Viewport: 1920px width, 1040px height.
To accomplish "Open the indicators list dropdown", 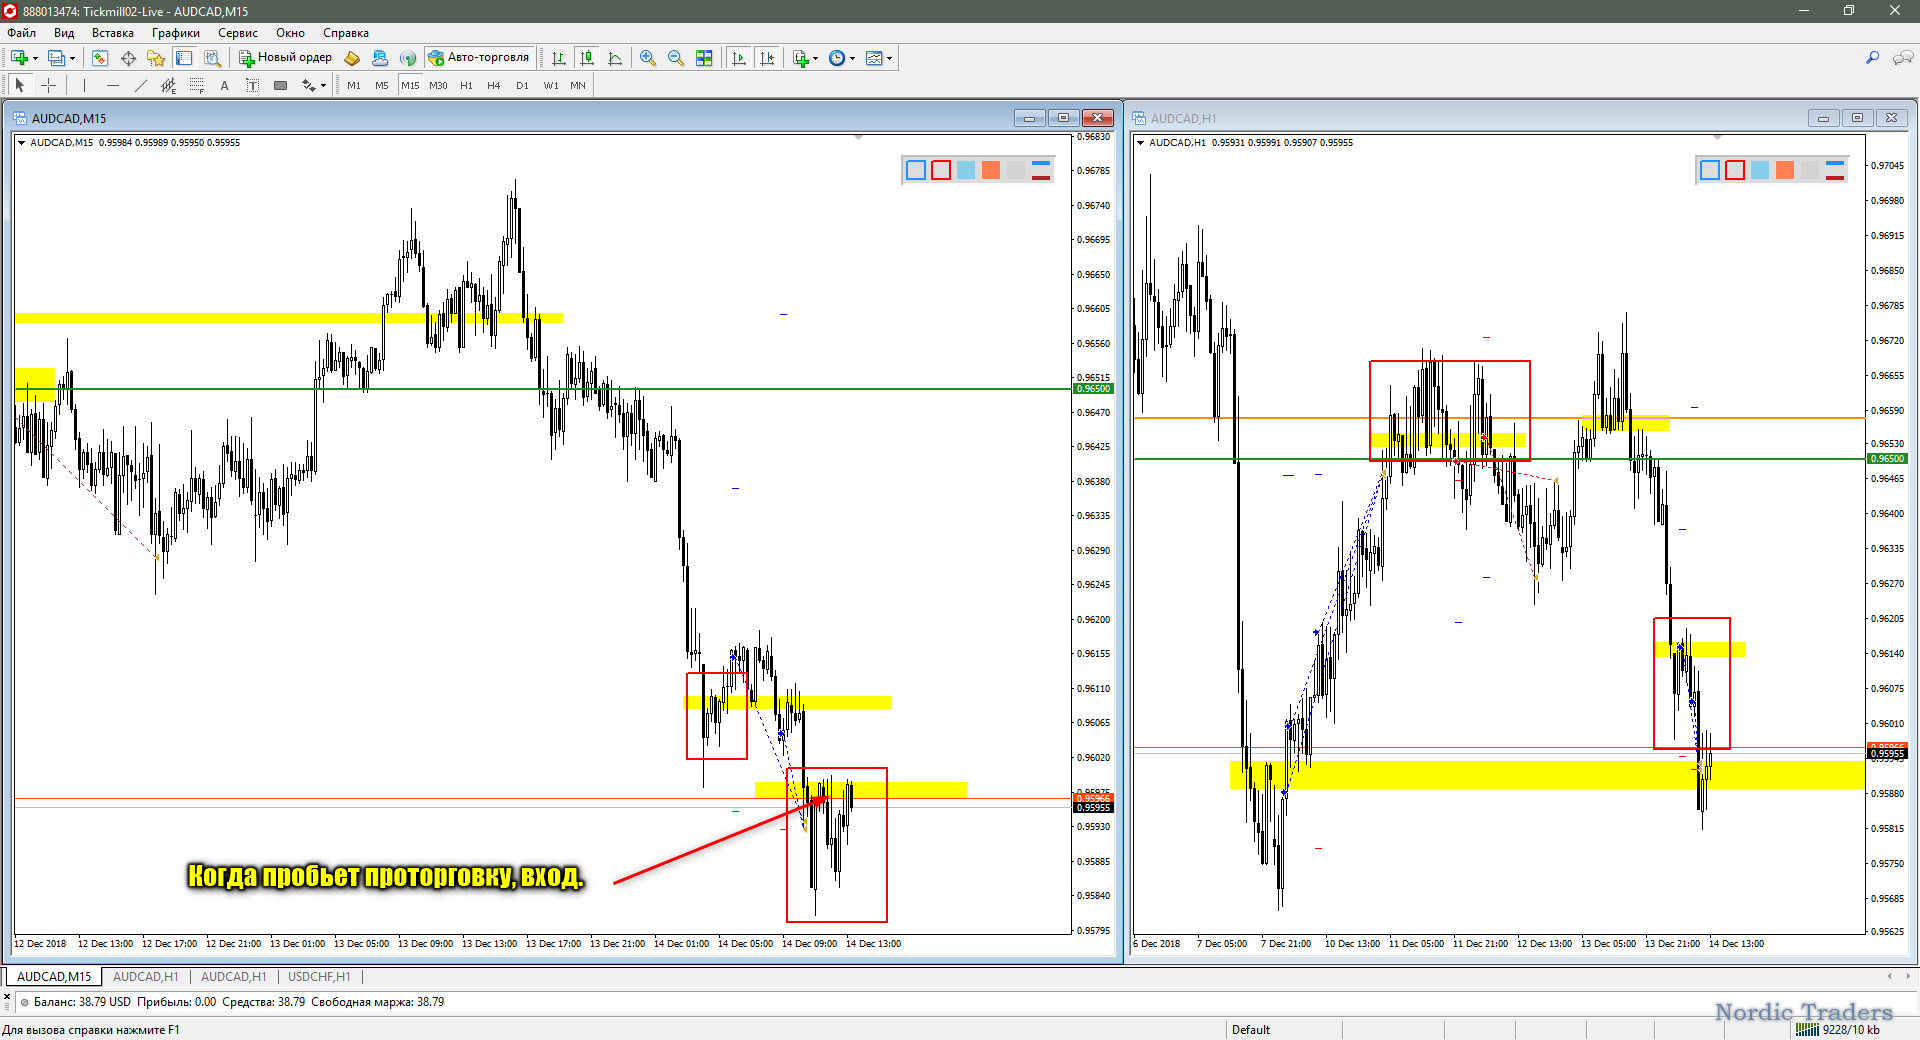I will point(805,58).
